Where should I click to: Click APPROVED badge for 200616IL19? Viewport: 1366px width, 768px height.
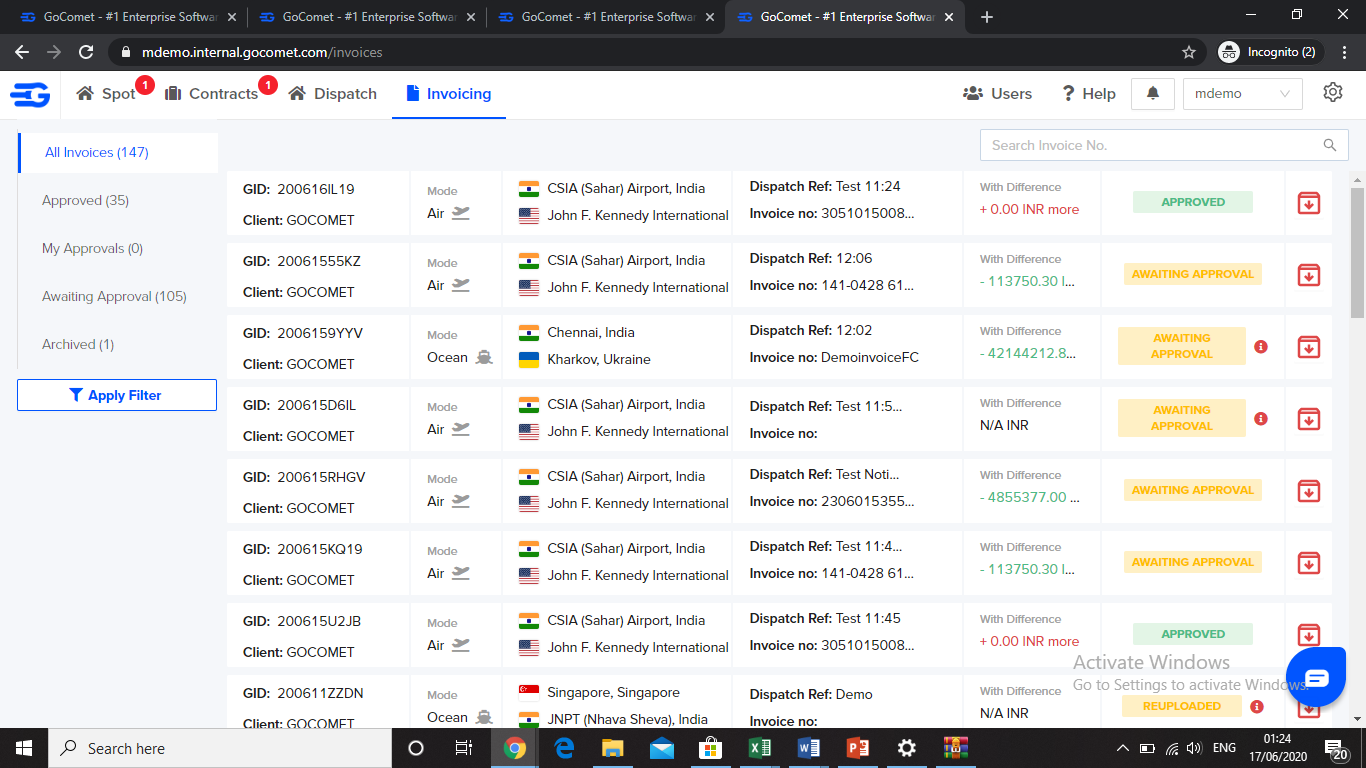tap(1193, 202)
